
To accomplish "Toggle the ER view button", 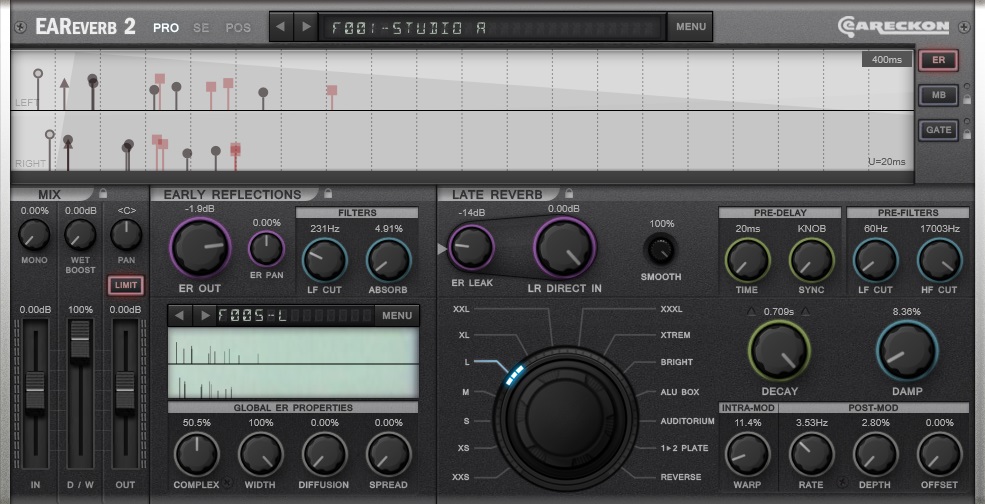I will (x=938, y=61).
